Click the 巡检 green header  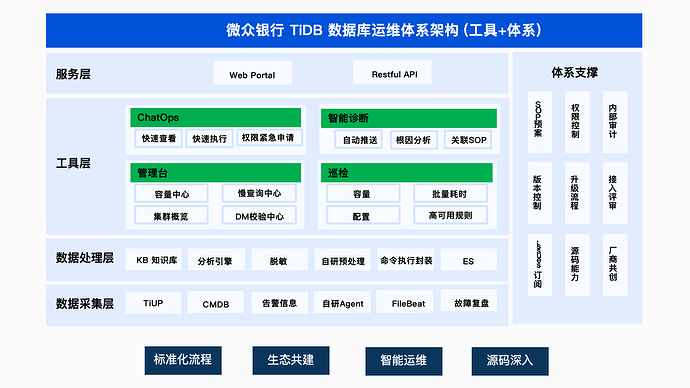click(407, 173)
